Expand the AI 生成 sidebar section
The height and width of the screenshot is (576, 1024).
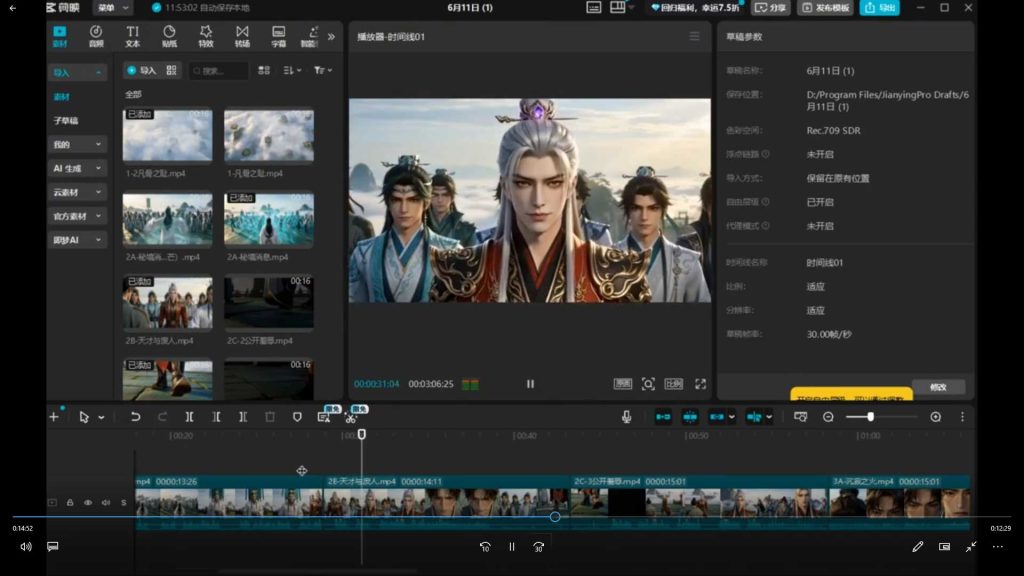tap(77, 168)
